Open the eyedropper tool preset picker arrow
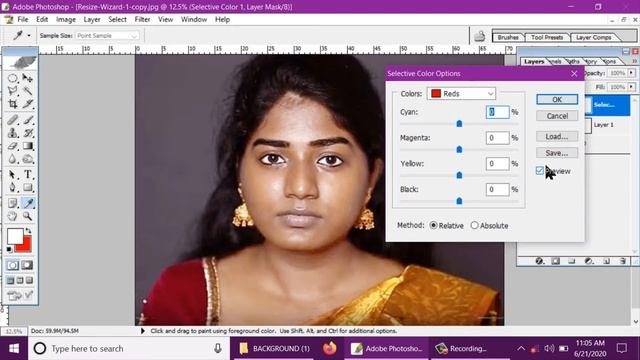Viewport: 640px width, 360px height. (x=29, y=36)
